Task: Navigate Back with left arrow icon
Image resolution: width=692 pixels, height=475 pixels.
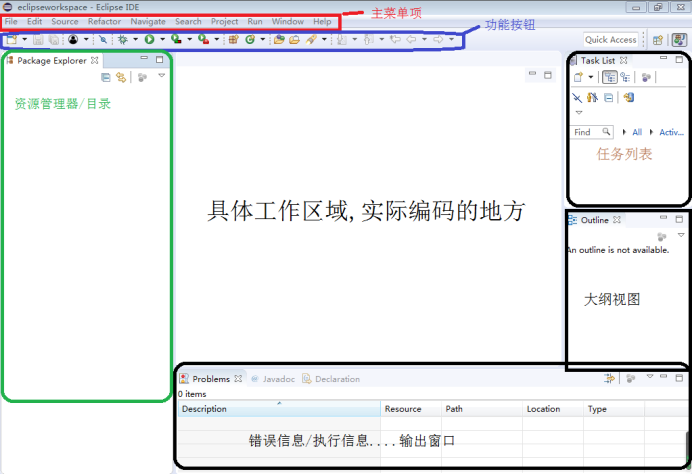Action: [x=411, y=40]
